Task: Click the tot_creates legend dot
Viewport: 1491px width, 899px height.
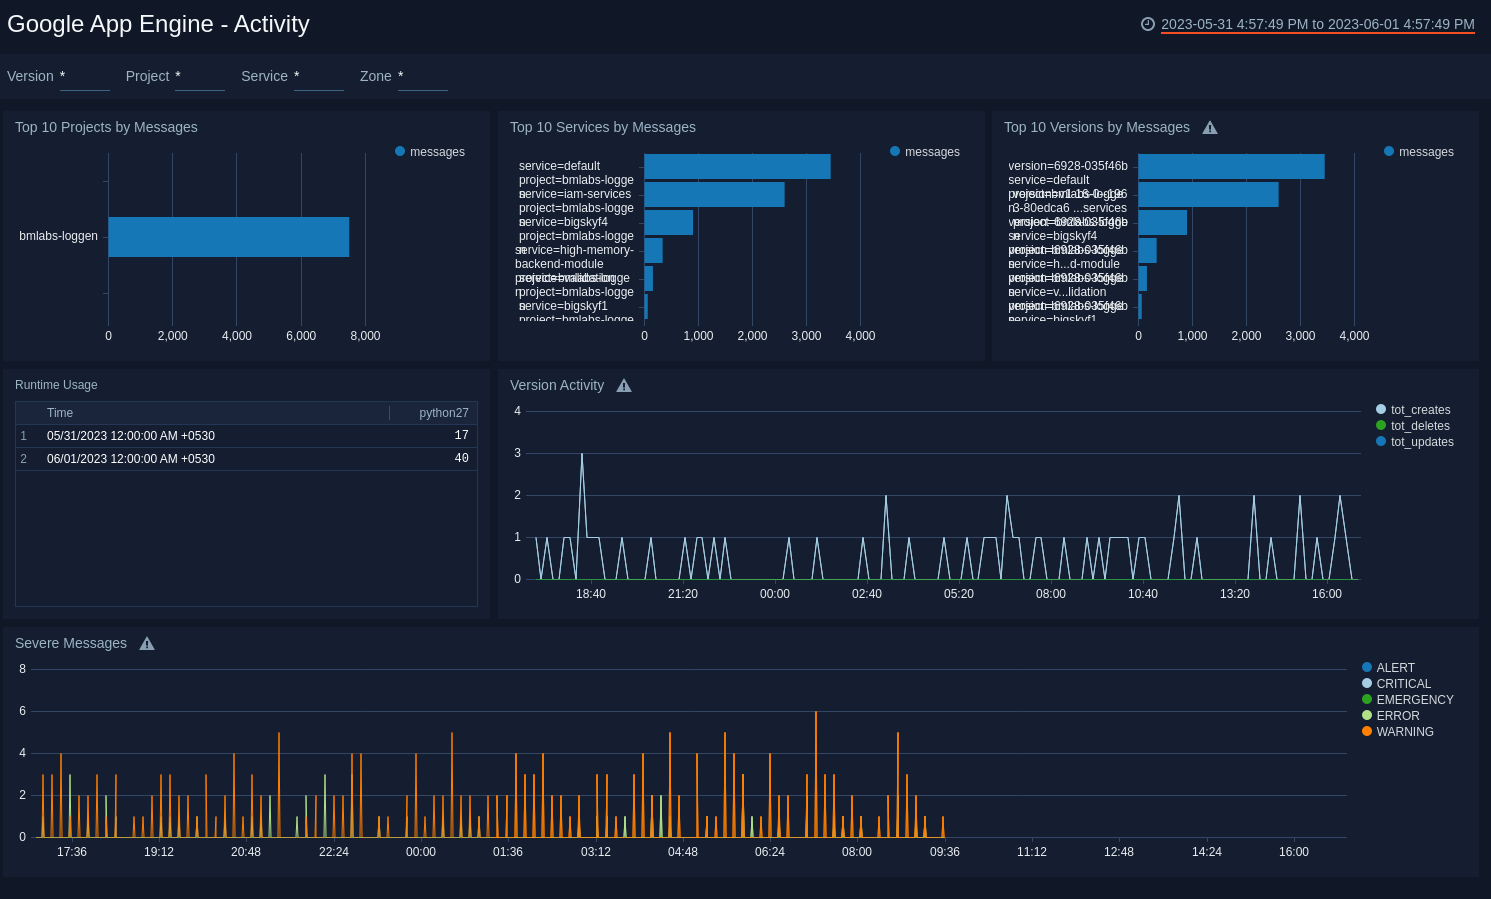Action: pos(1381,409)
